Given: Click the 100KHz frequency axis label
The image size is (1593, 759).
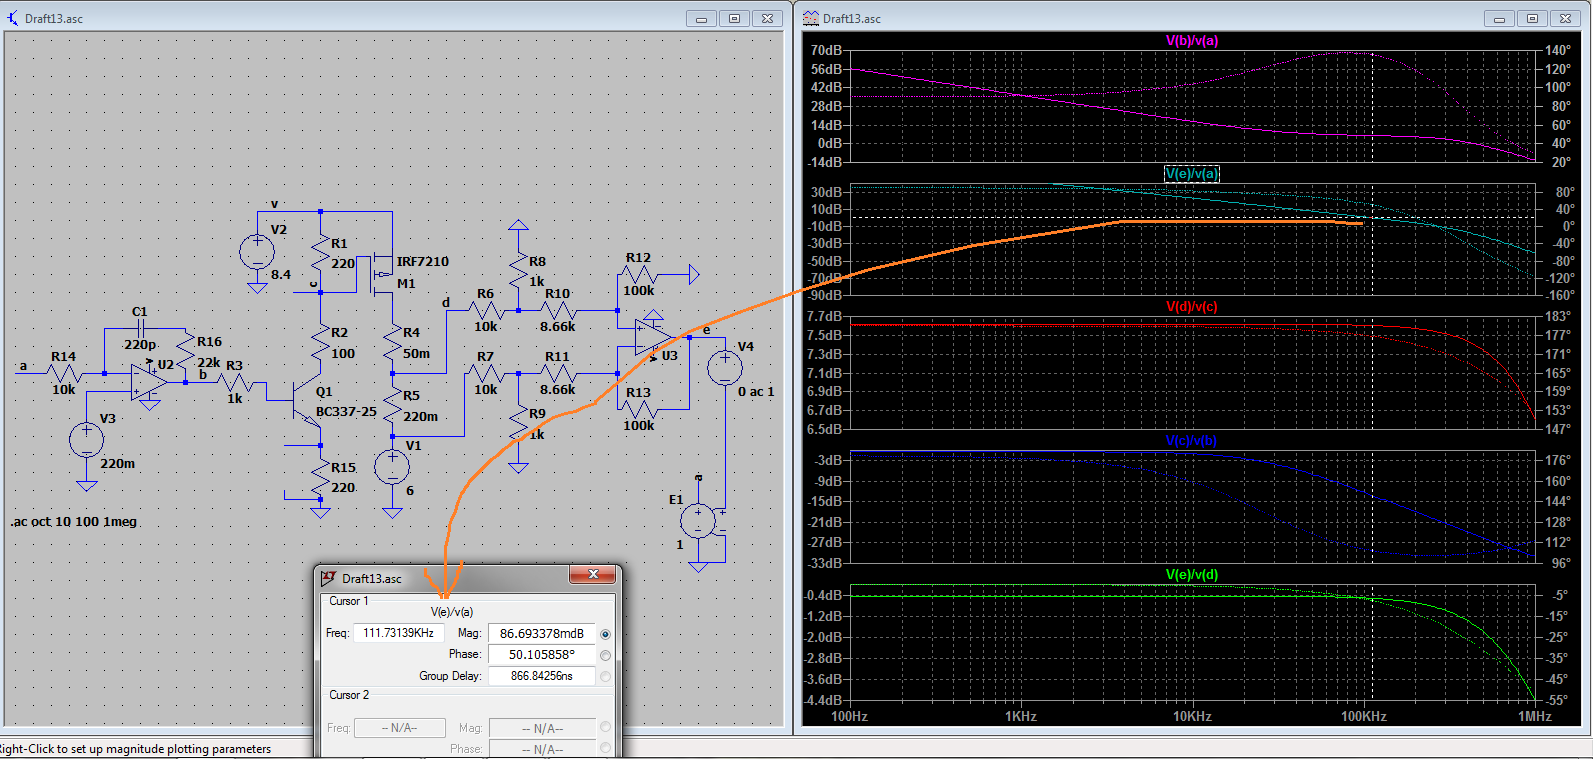Looking at the screenshot, I should pos(1363,716).
